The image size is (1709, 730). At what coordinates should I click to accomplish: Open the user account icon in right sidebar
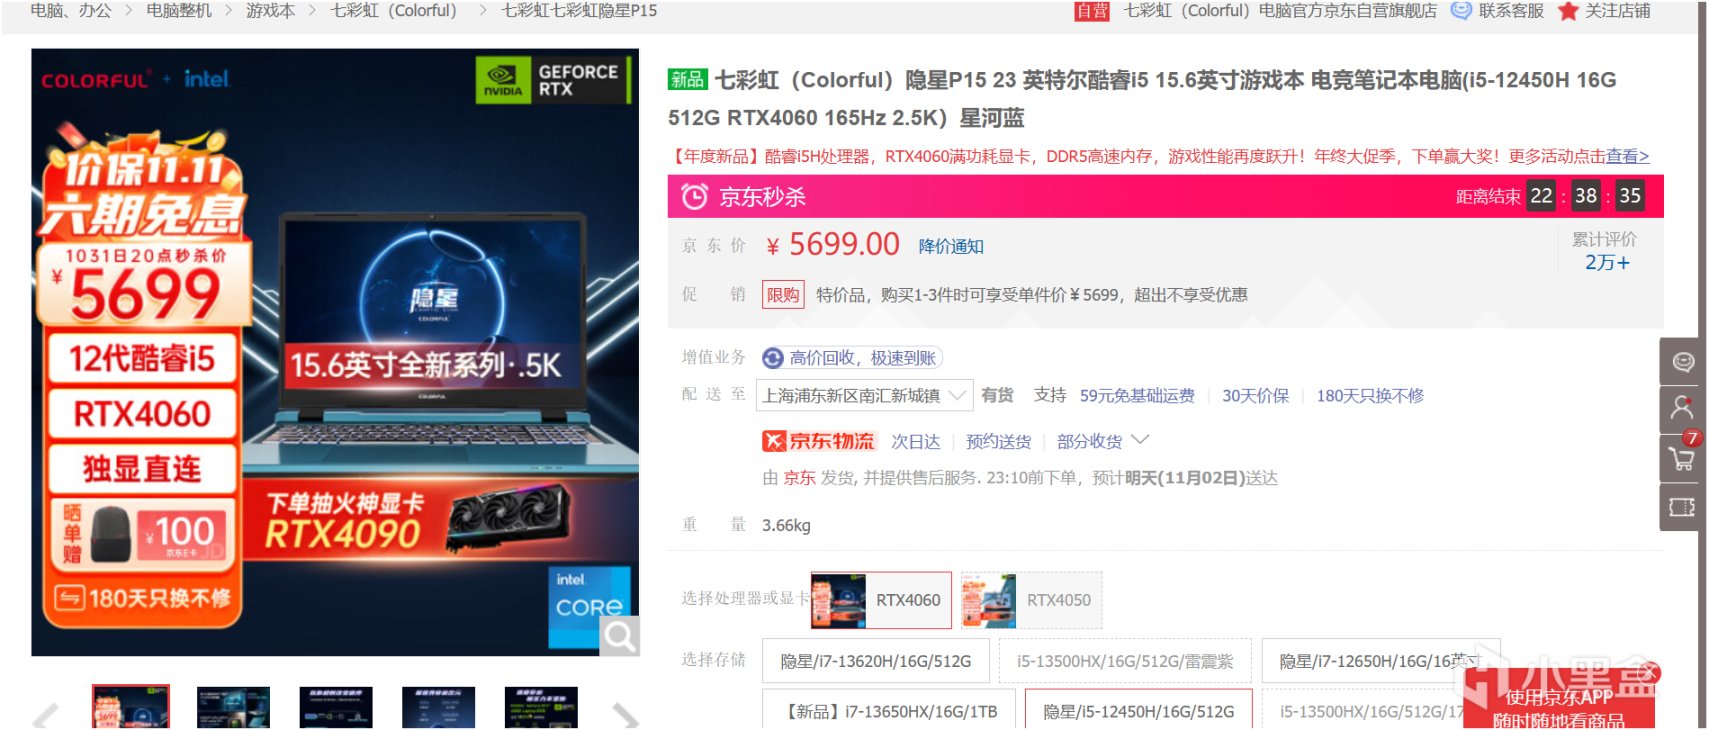point(1683,409)
